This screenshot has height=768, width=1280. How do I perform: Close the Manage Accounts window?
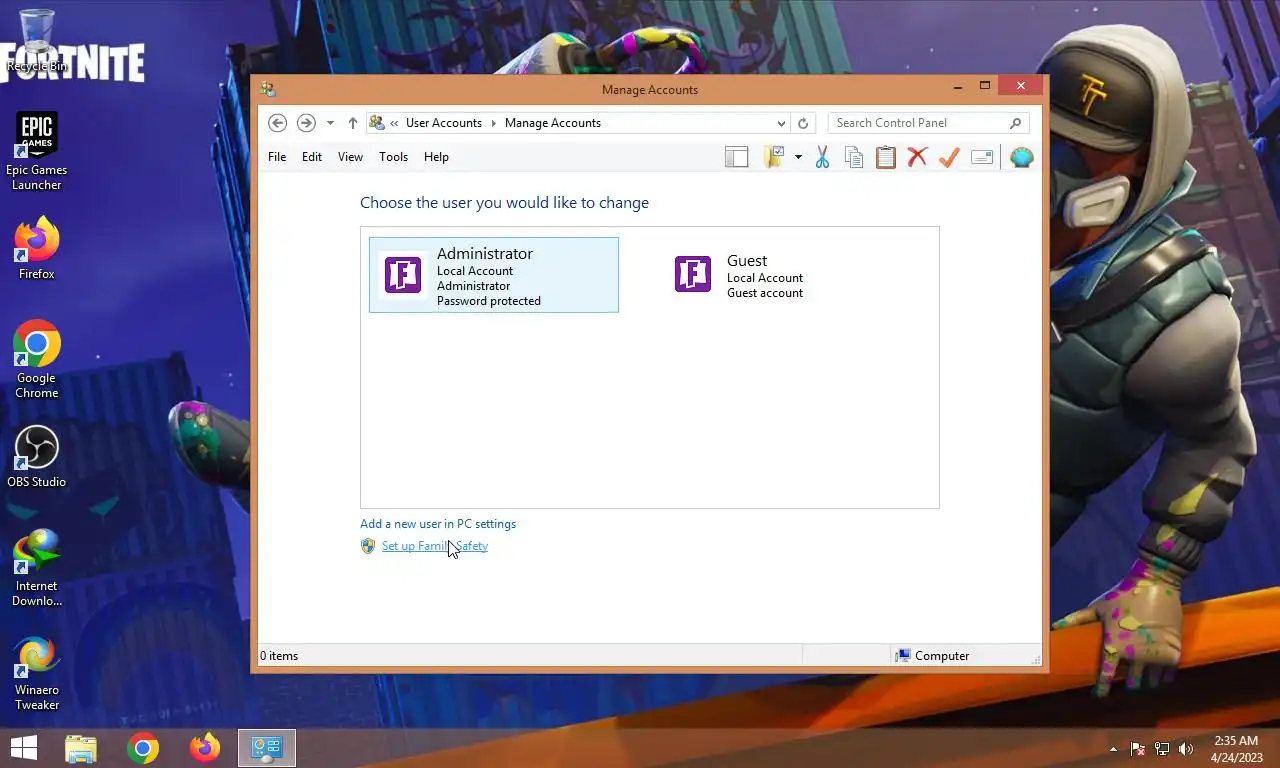click(x=1020, y=87)
